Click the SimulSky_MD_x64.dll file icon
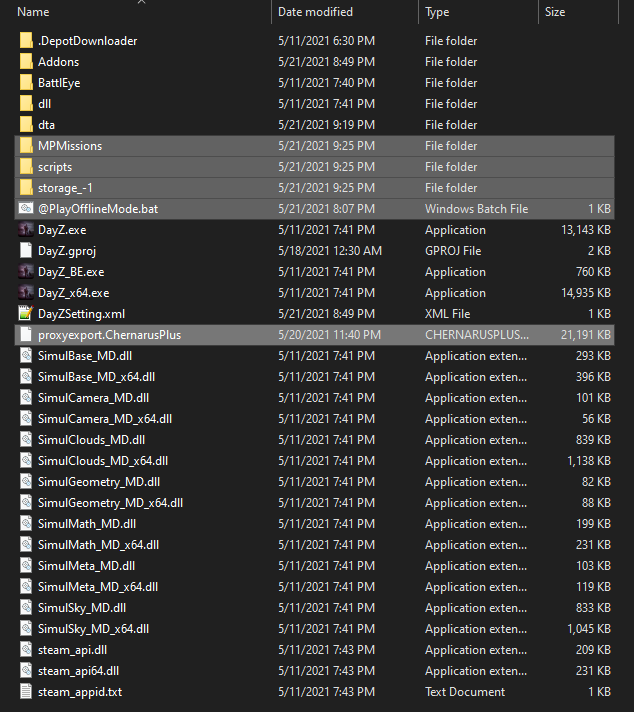Screen dimensions: 634x712 pos(26,628)
